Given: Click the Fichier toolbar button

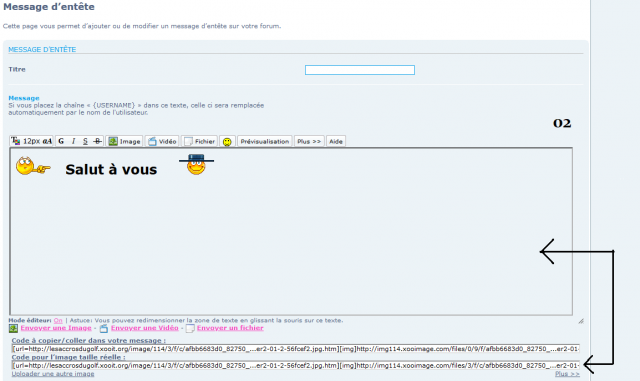Looking at the screenshot, I should 199,141.
